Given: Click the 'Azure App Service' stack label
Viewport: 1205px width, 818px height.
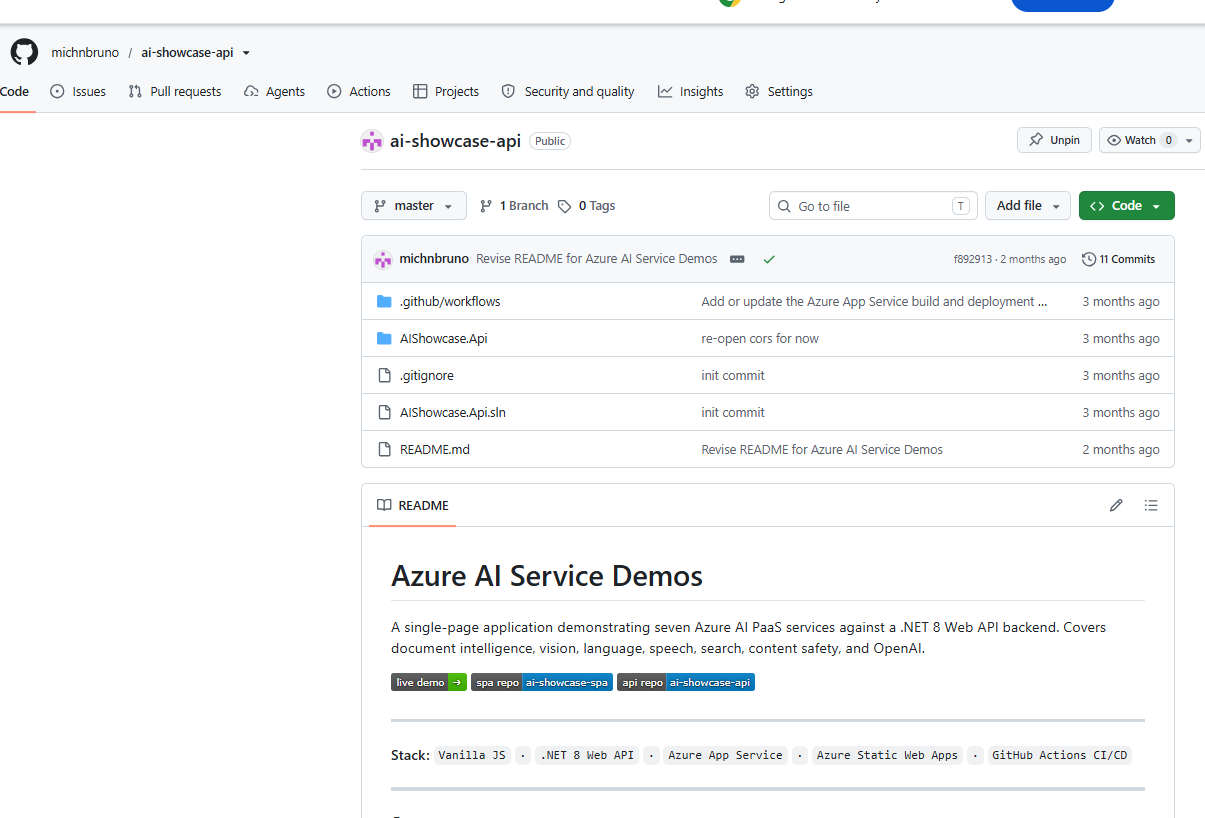Looking at the screenshot, I should (x=726, y=755).
